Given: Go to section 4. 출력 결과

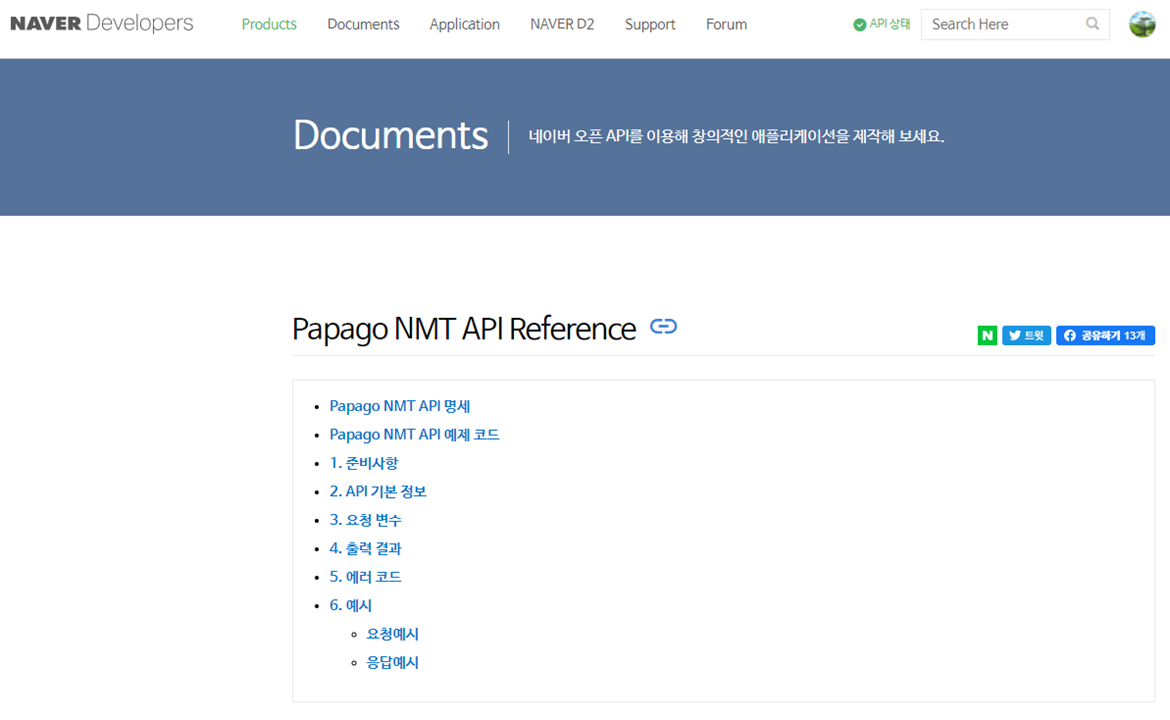Looking at the screenshot, I should (x=366, y=548).
